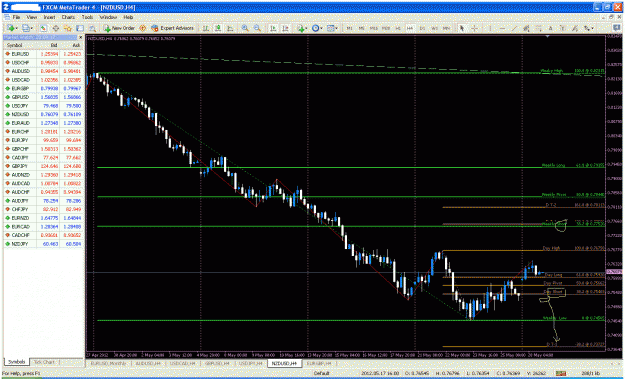Screen dimensions: 625x379
Task: Open the Strategy Tester icon
Action: tap(92, 28)
